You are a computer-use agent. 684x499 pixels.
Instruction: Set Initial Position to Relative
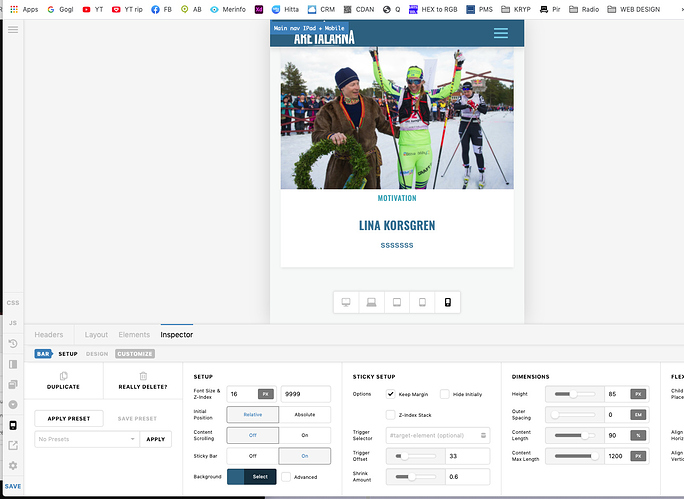click(253, 414)
